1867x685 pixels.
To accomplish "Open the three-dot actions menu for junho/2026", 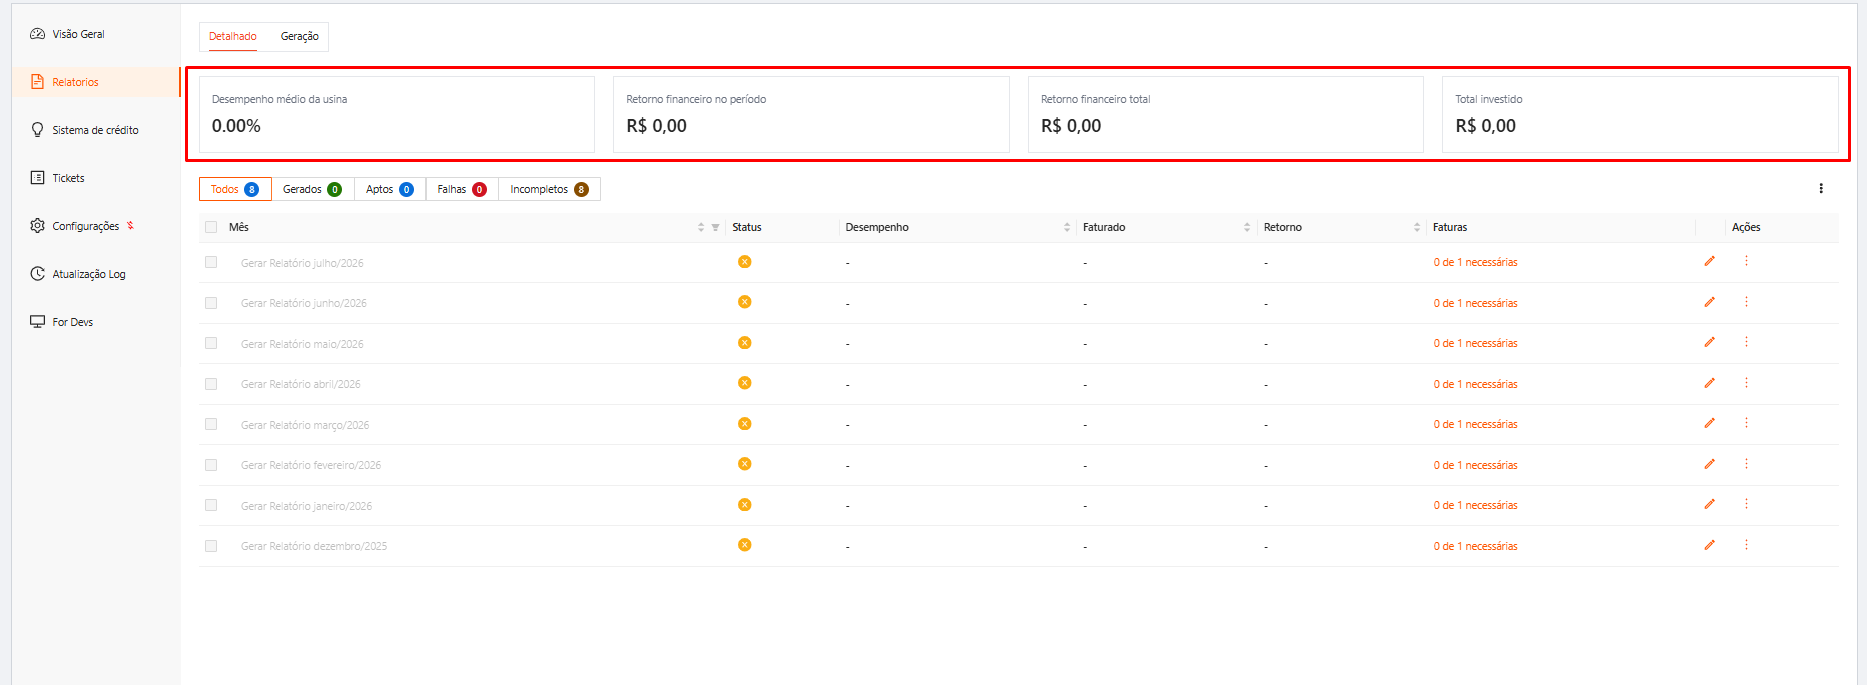I will (1746, 302).
